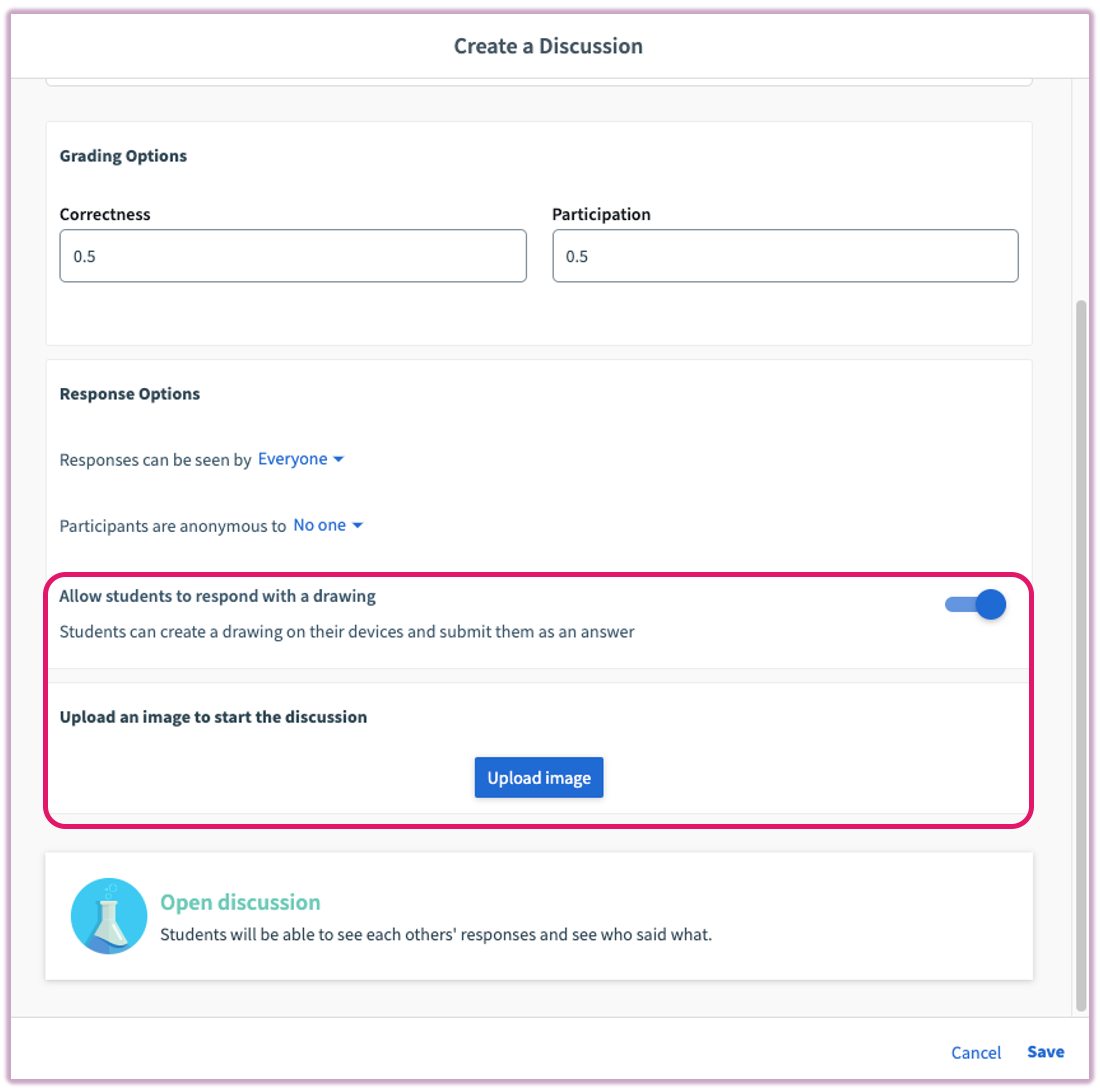Click the Upload an image to start label
The image size is (1100, 1090).
point(213,717)
